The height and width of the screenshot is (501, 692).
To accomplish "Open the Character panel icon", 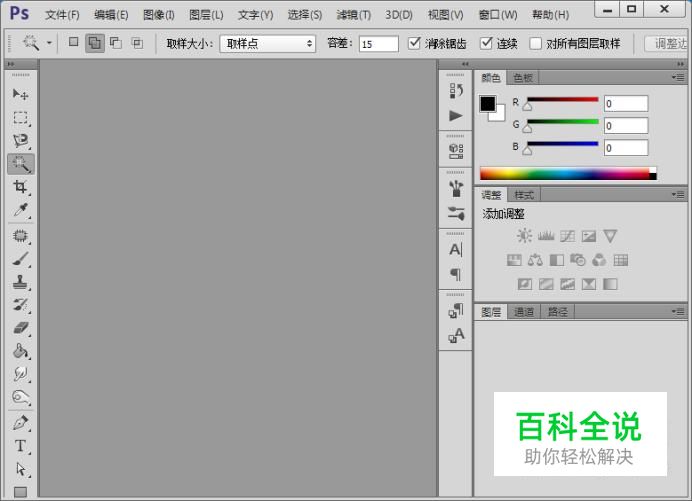I will coord(456,249).
